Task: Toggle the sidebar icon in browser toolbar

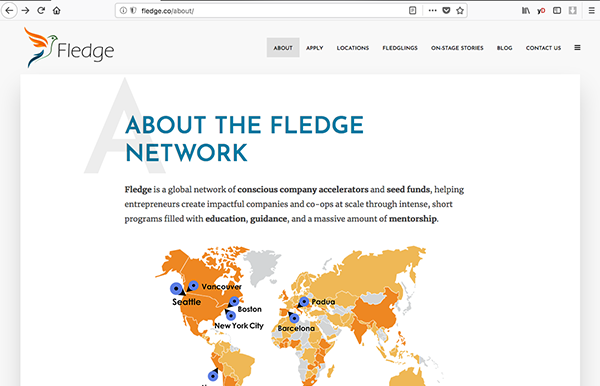Action: 557,11
